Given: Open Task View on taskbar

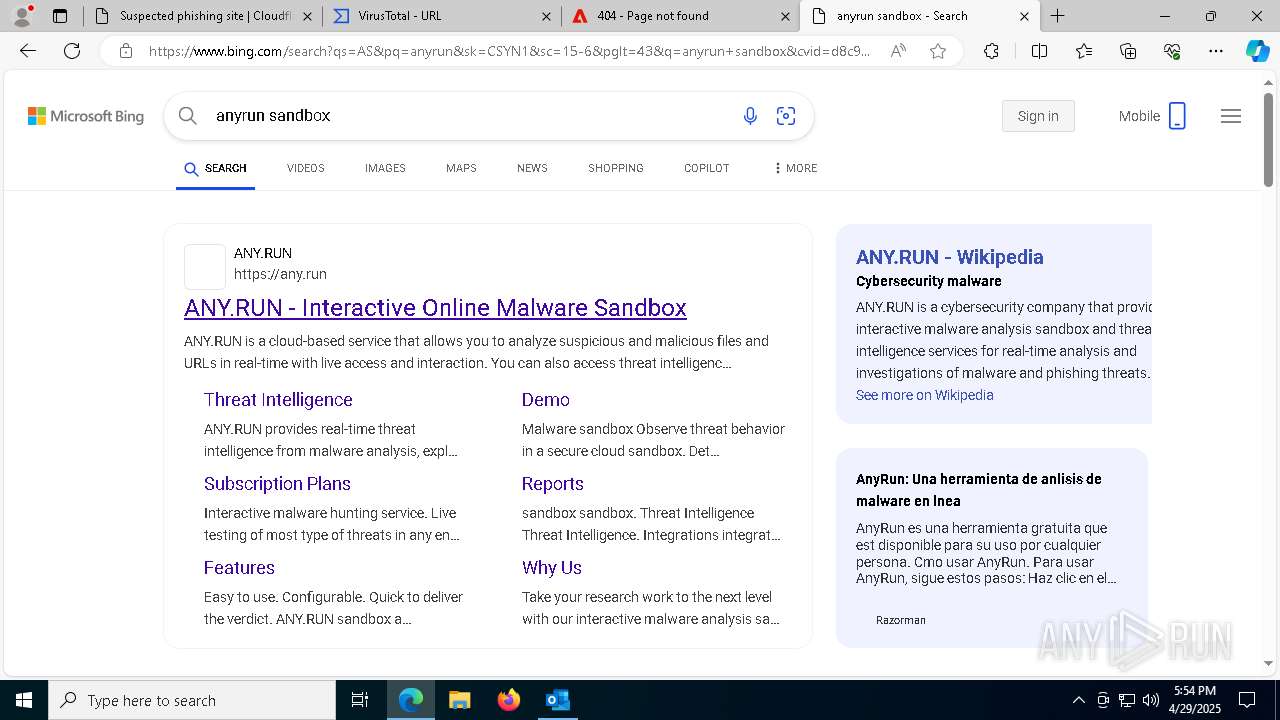Looking at the screenshot, I should (360, 700).
